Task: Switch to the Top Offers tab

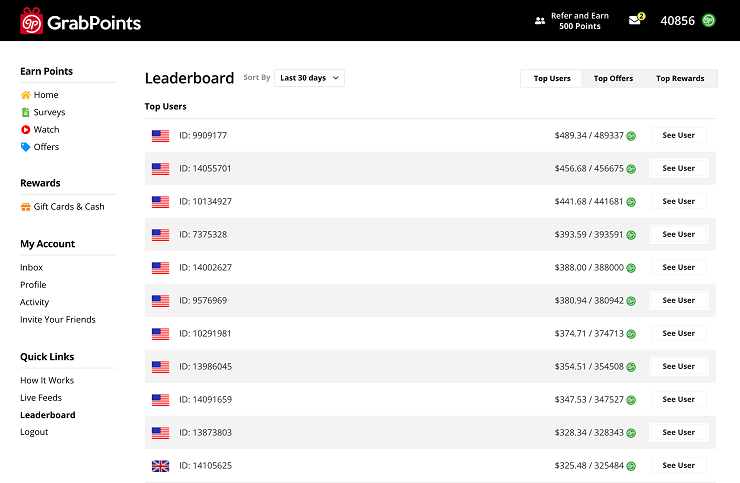Action: 613,78
